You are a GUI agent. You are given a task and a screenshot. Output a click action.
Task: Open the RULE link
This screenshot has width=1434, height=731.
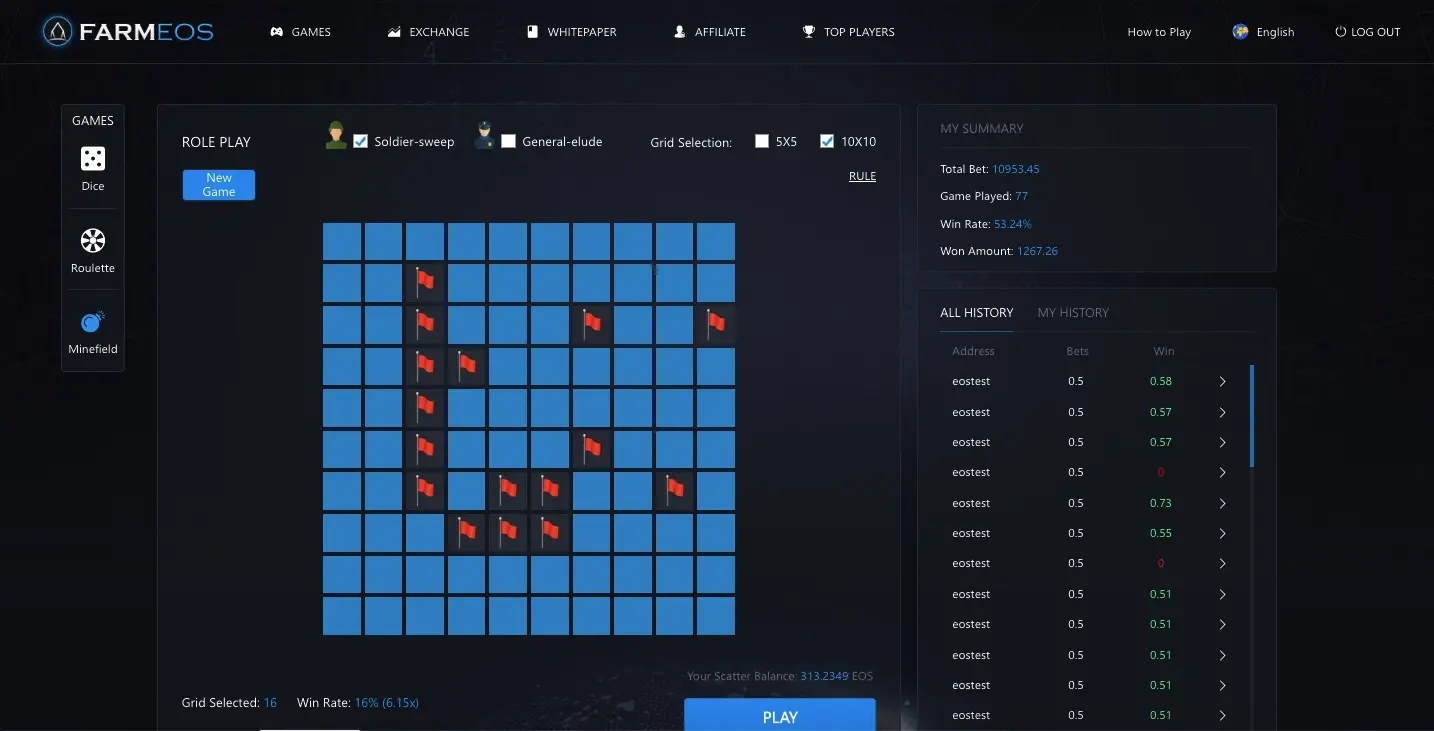(862, 176)
